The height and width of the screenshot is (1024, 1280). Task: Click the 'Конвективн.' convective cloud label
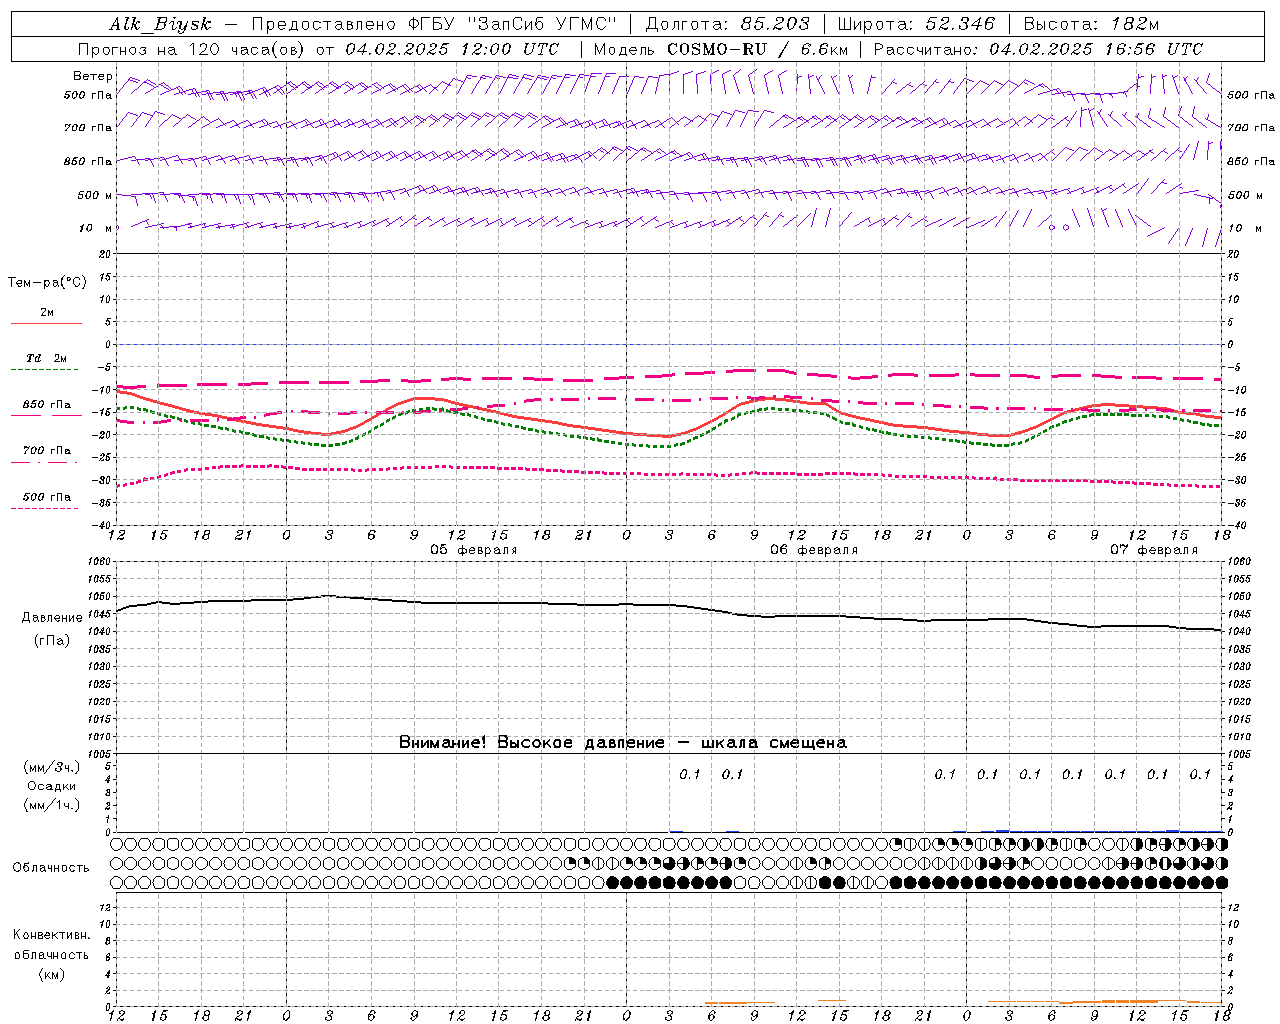pyautogui.click(x=51, y=934)
